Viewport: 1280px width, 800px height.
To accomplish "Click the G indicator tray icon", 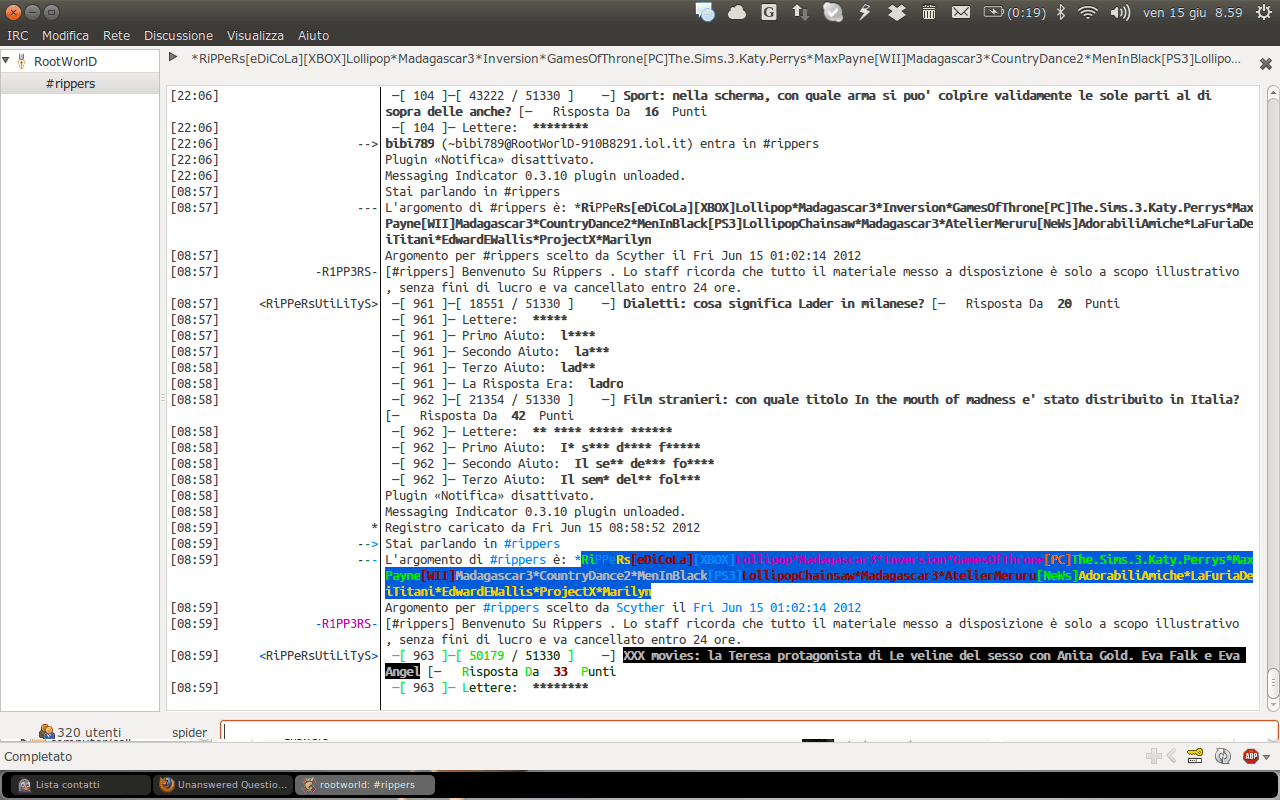I will point(769,12).
